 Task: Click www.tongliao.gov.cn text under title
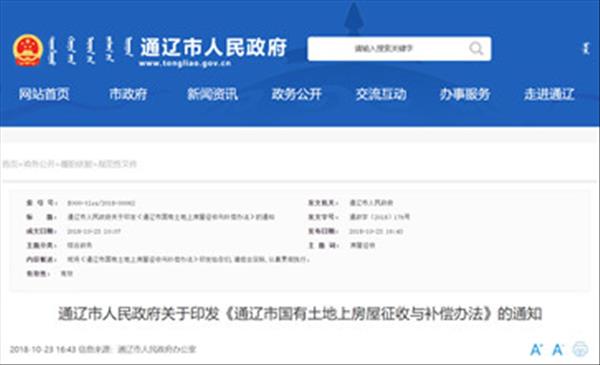click(x=185, y=64)
